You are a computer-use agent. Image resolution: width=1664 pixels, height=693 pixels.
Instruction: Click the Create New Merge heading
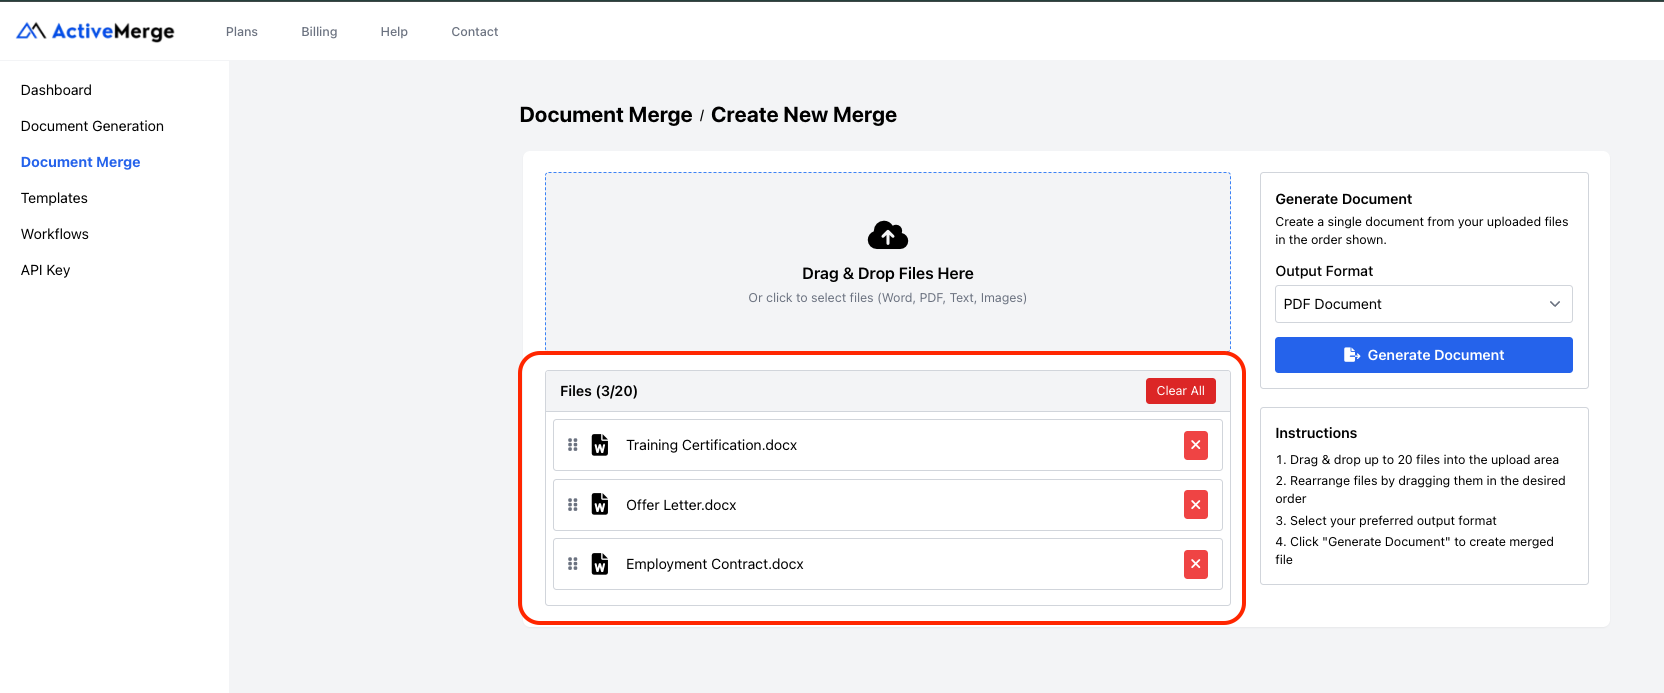coord(804,115)
